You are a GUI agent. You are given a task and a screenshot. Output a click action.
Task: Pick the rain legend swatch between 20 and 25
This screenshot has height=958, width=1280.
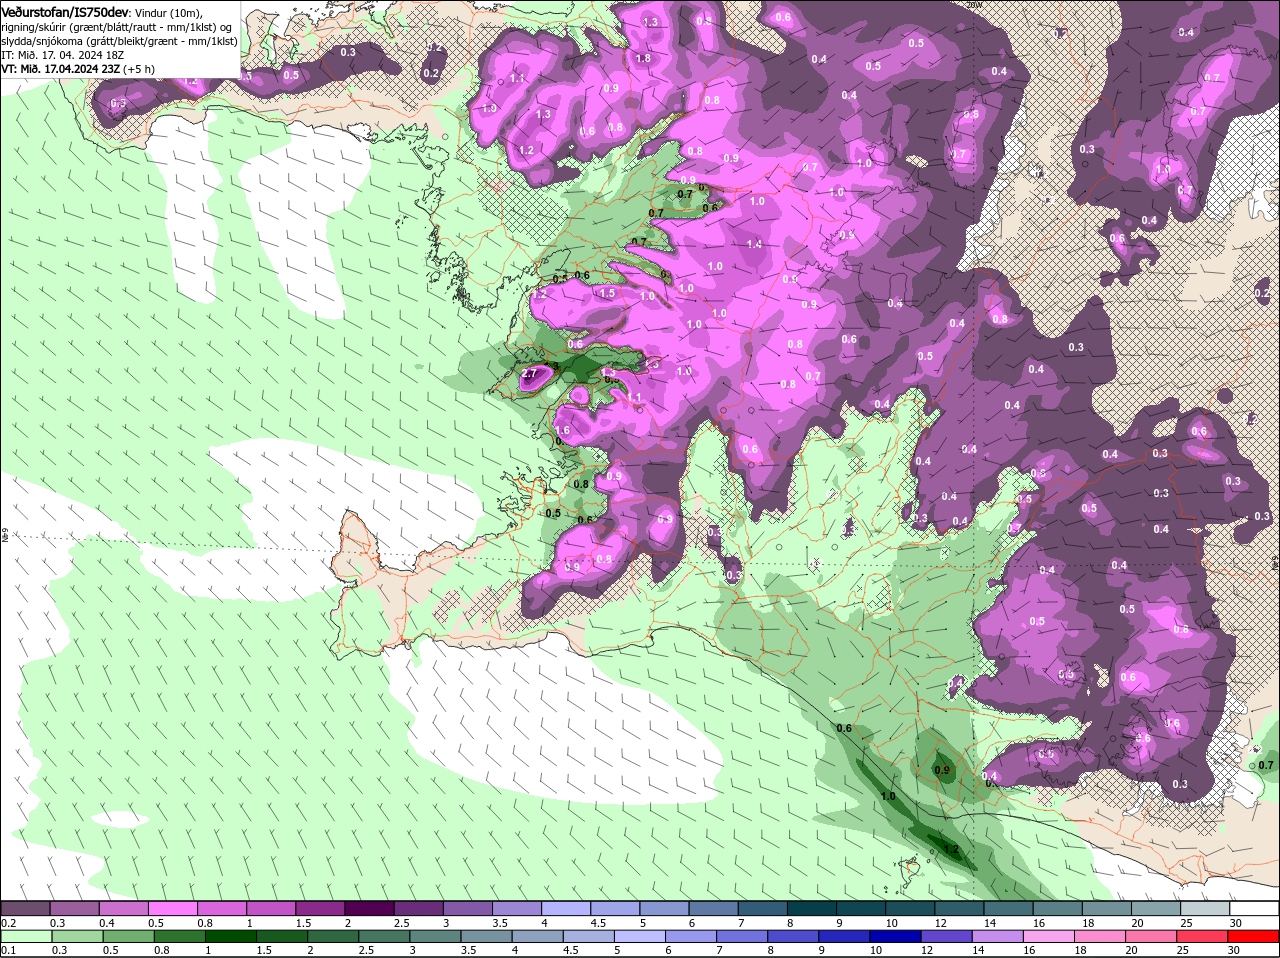point(1150,936)
